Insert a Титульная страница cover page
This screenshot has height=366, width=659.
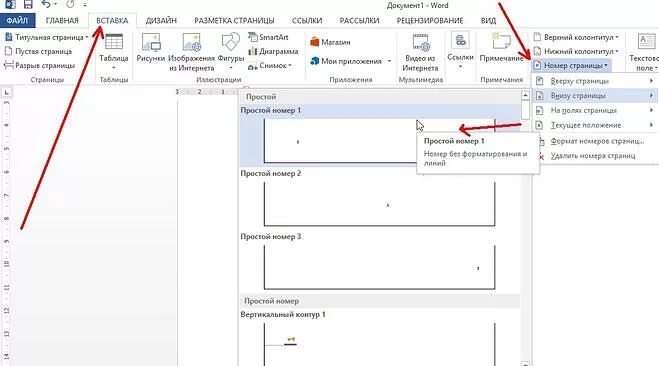(x=46, y=37)
